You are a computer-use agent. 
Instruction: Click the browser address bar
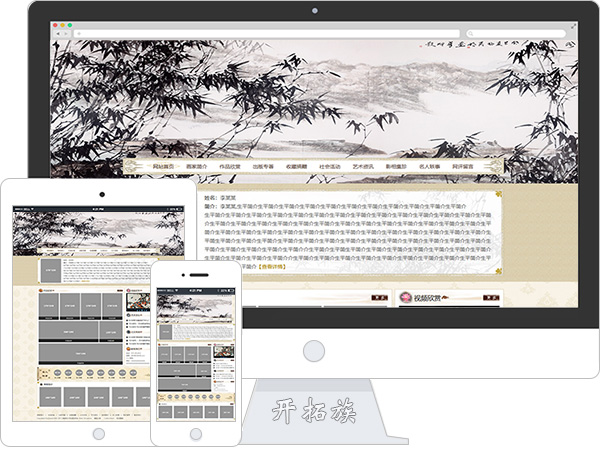pos(267,34)
